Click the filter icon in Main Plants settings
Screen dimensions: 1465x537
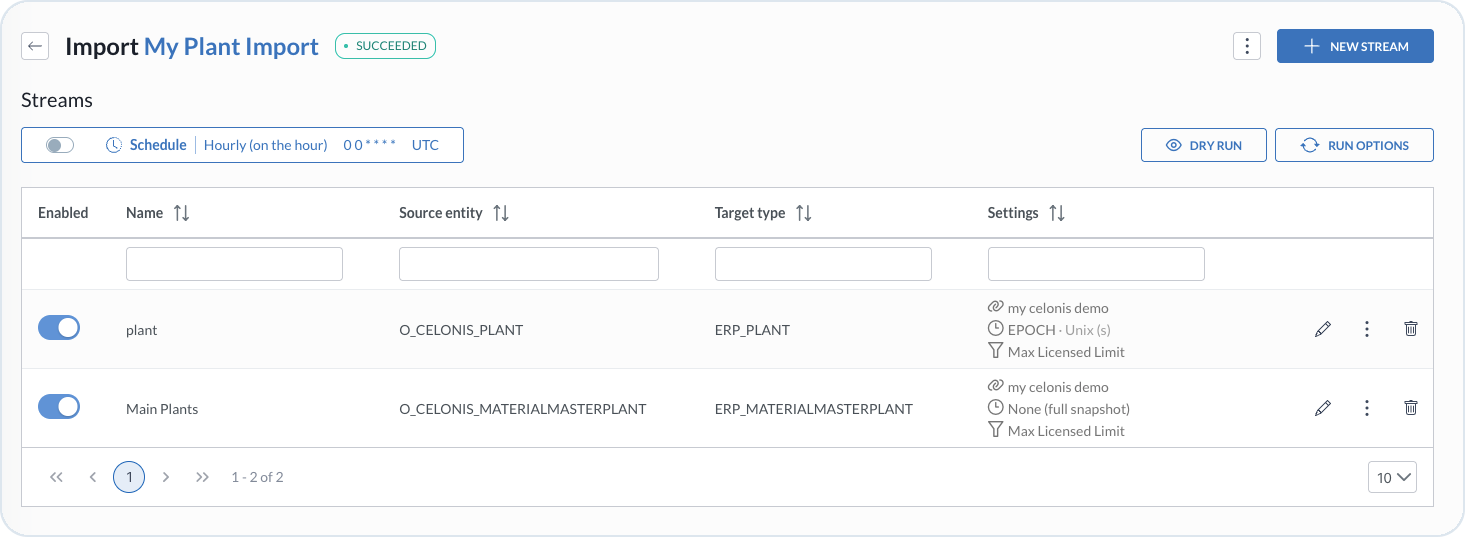[x=995, y=429]
